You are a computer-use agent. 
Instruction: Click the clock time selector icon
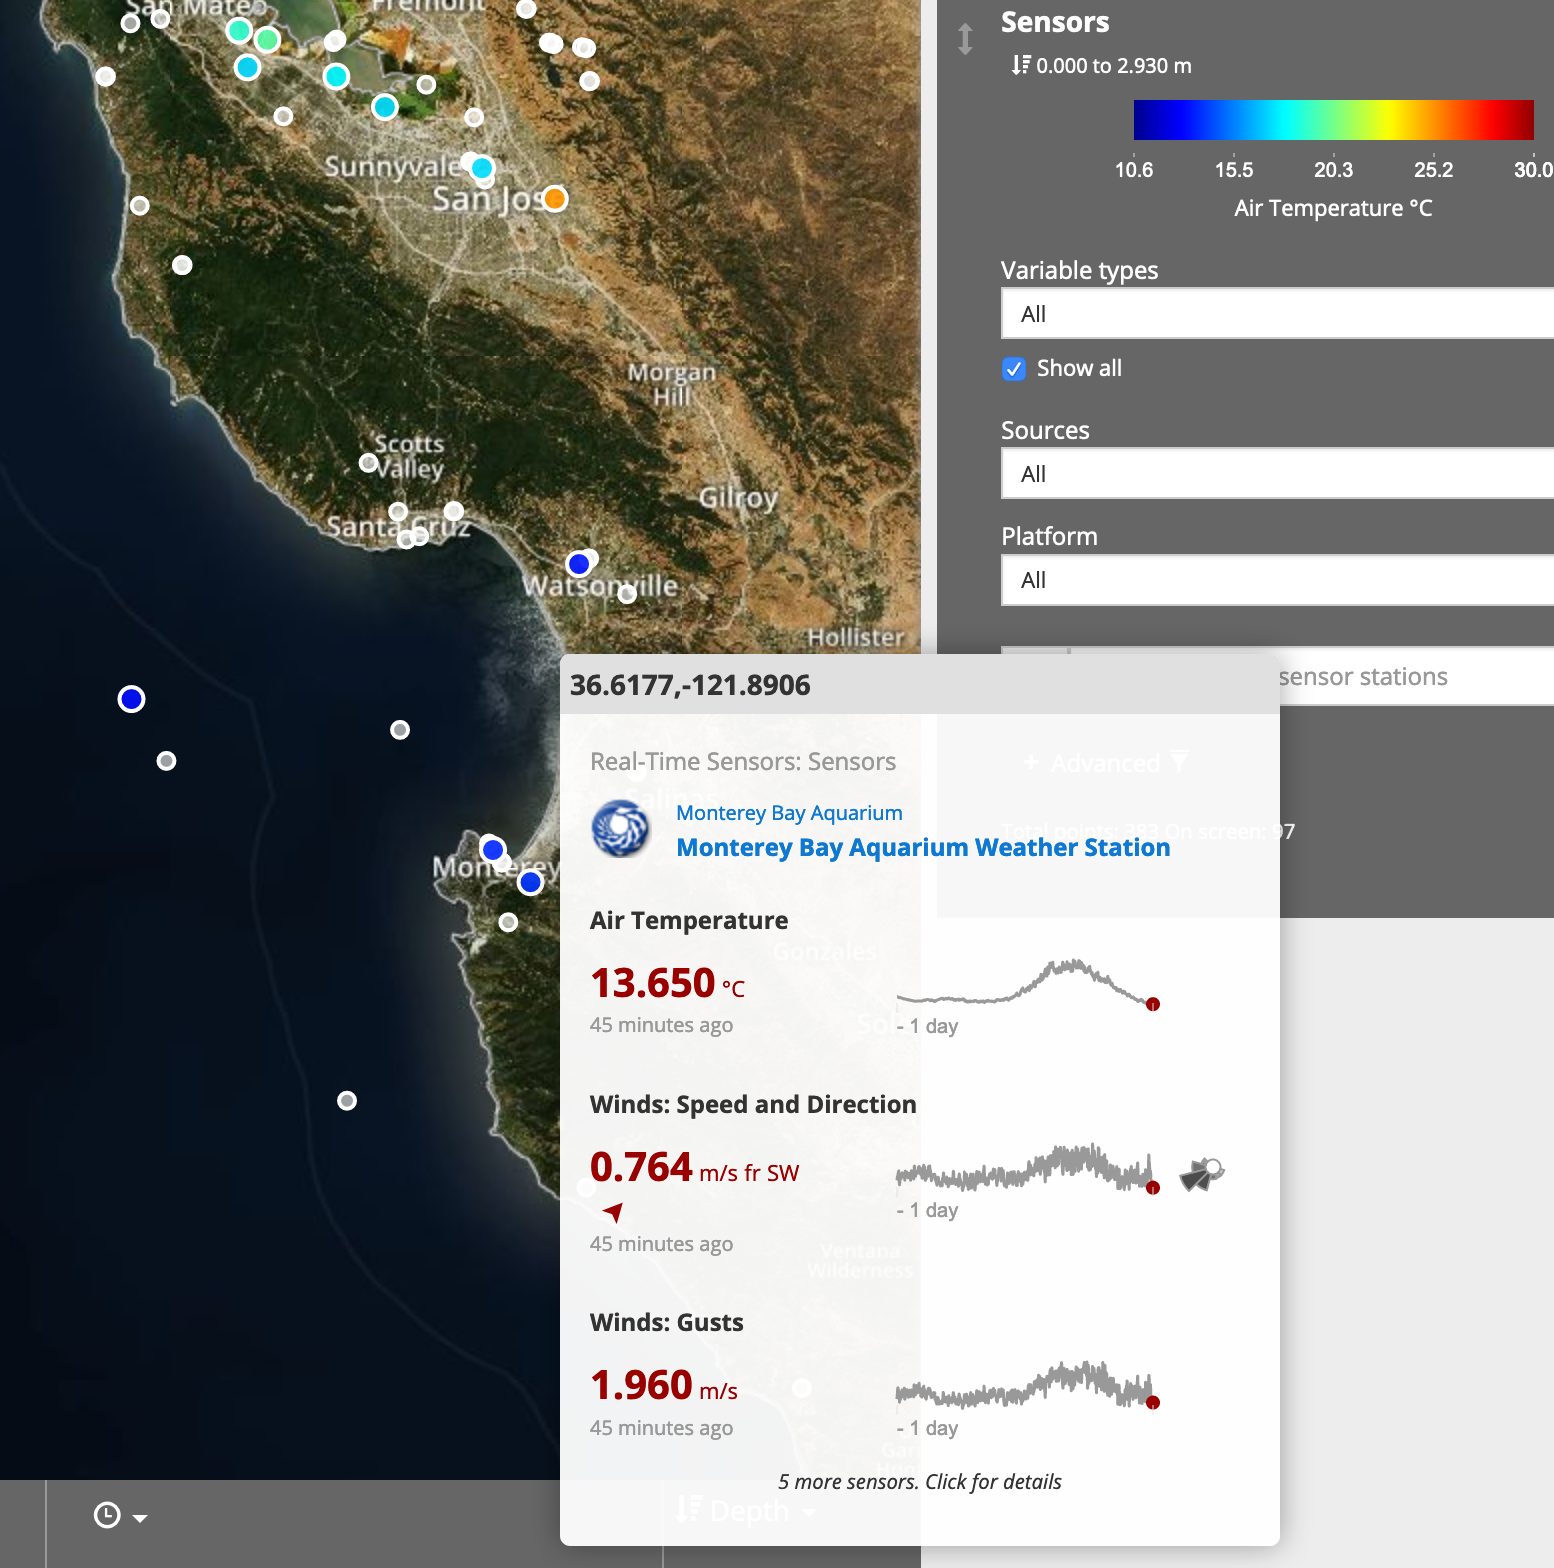coord(107,1515)
